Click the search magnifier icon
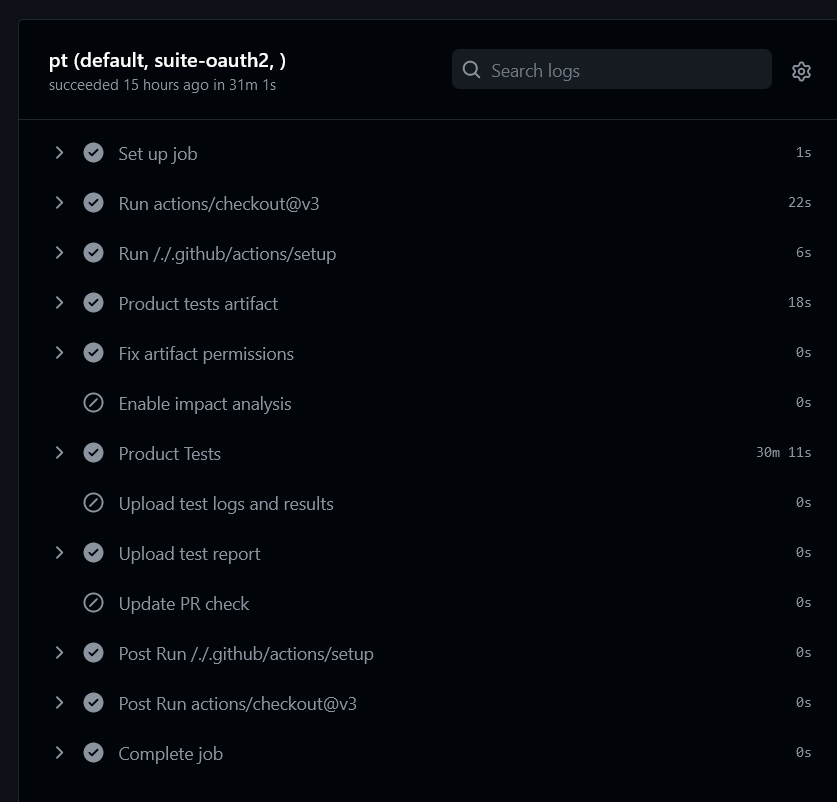This screenshot has height=802, width=837. [x=471, y=69]
